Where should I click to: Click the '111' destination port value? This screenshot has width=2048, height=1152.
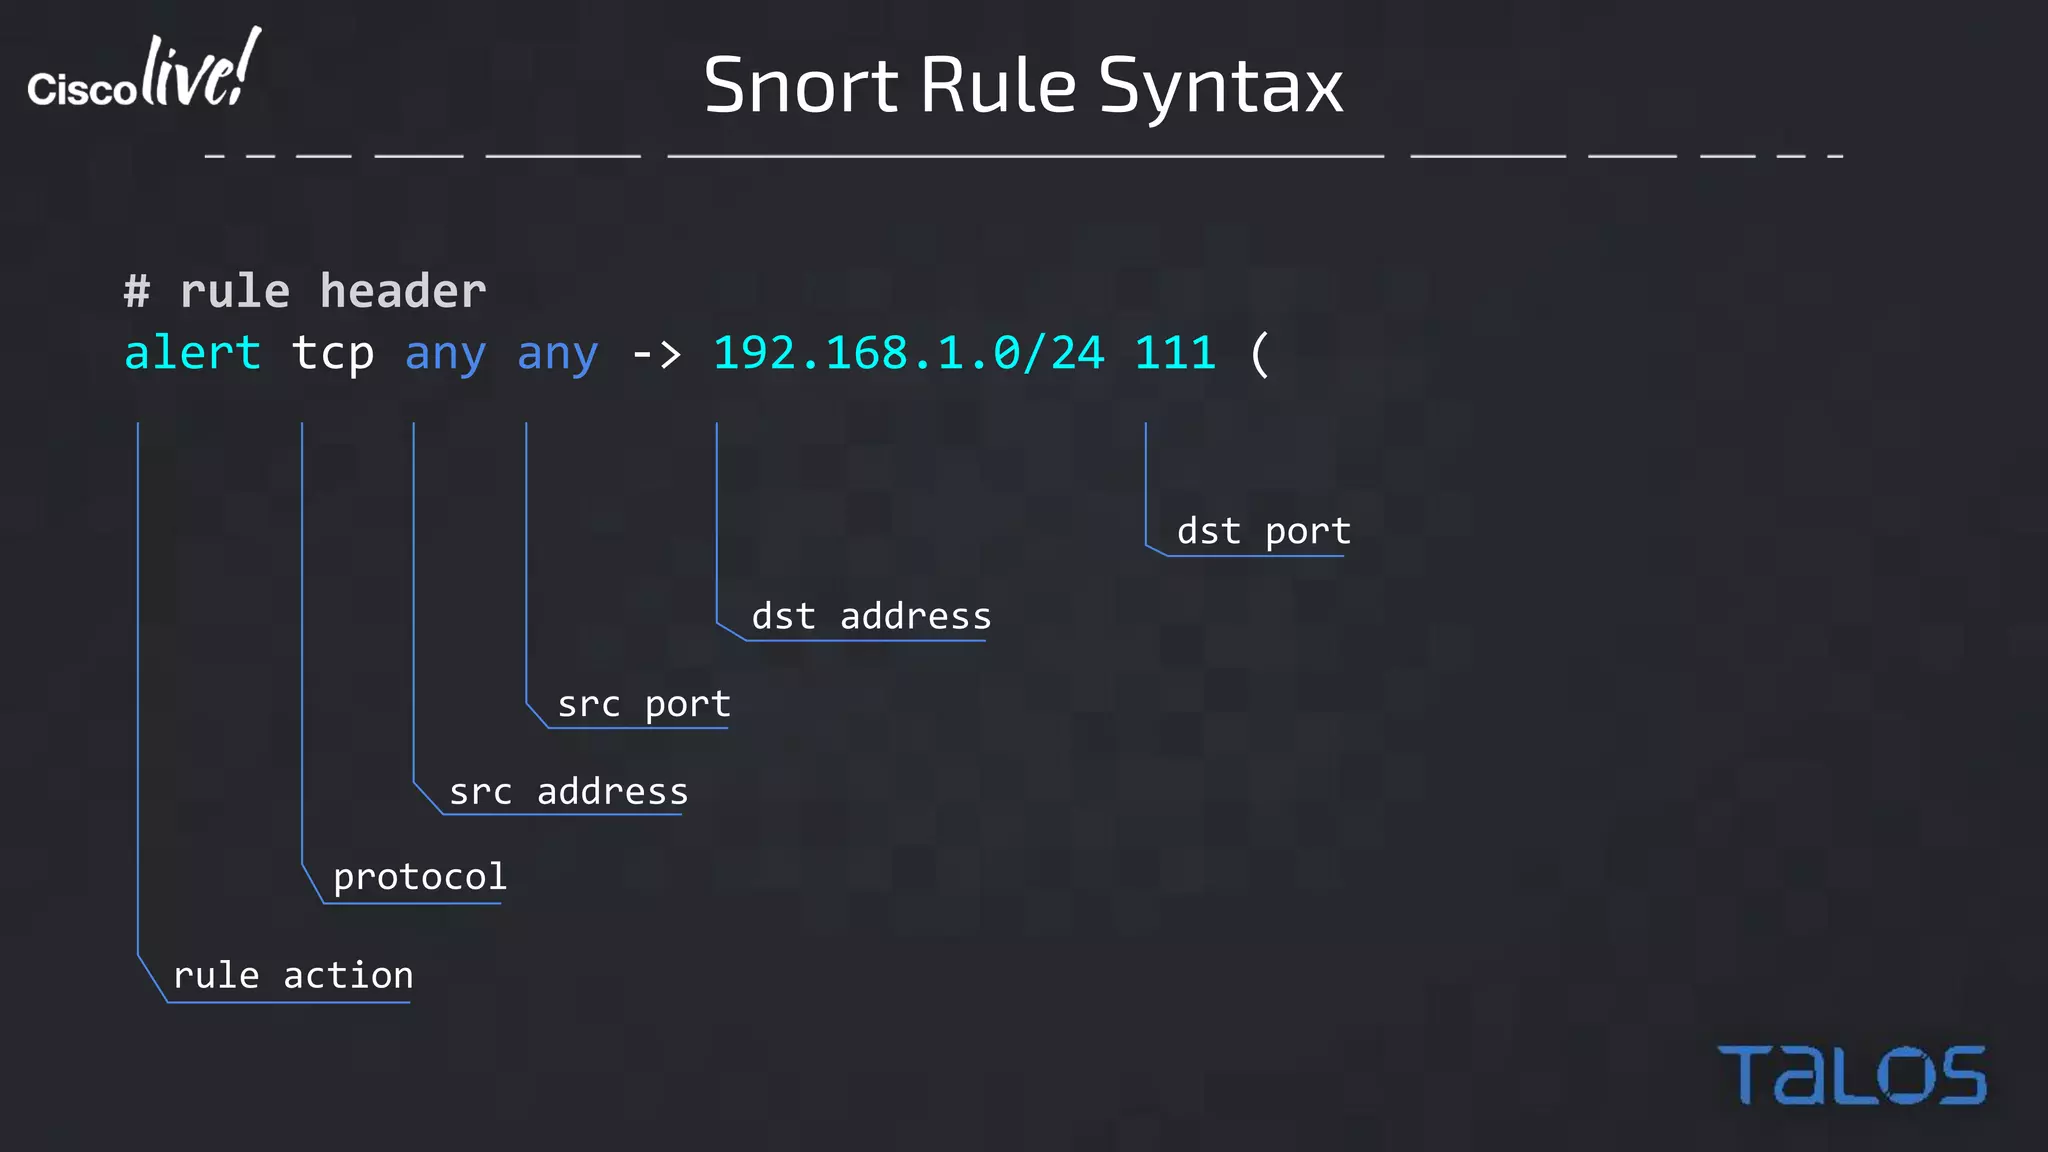1175,353
